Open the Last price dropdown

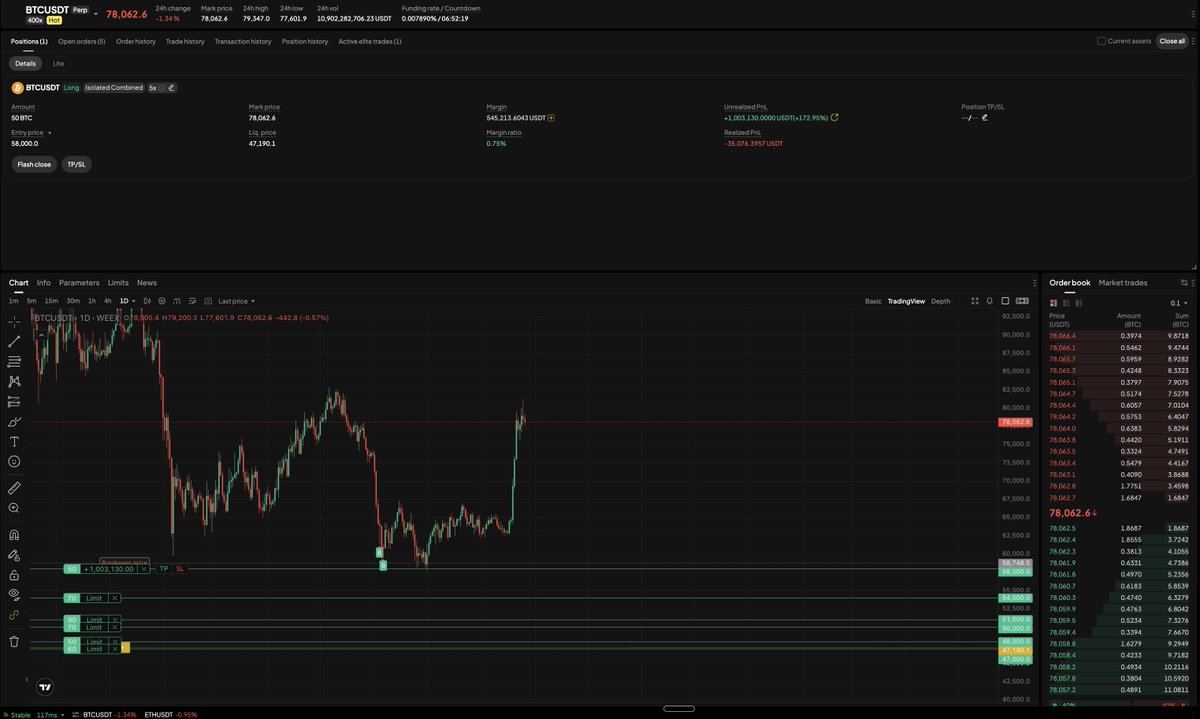pos(236,301)
